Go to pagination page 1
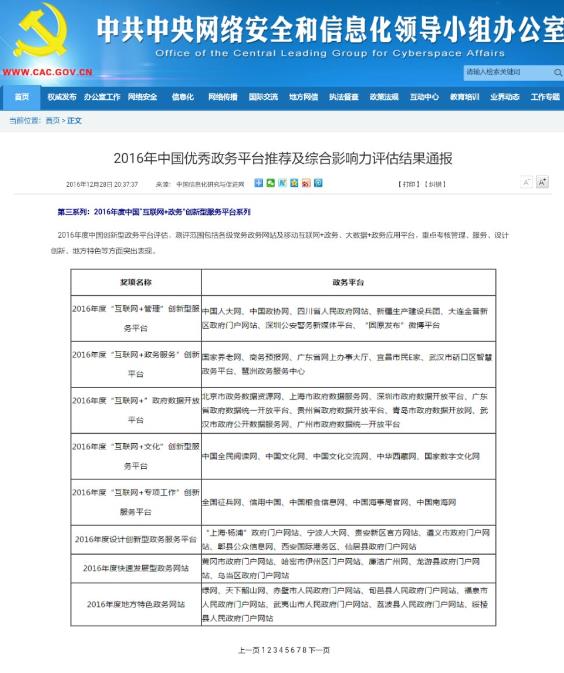 click(x=264, y=650)
